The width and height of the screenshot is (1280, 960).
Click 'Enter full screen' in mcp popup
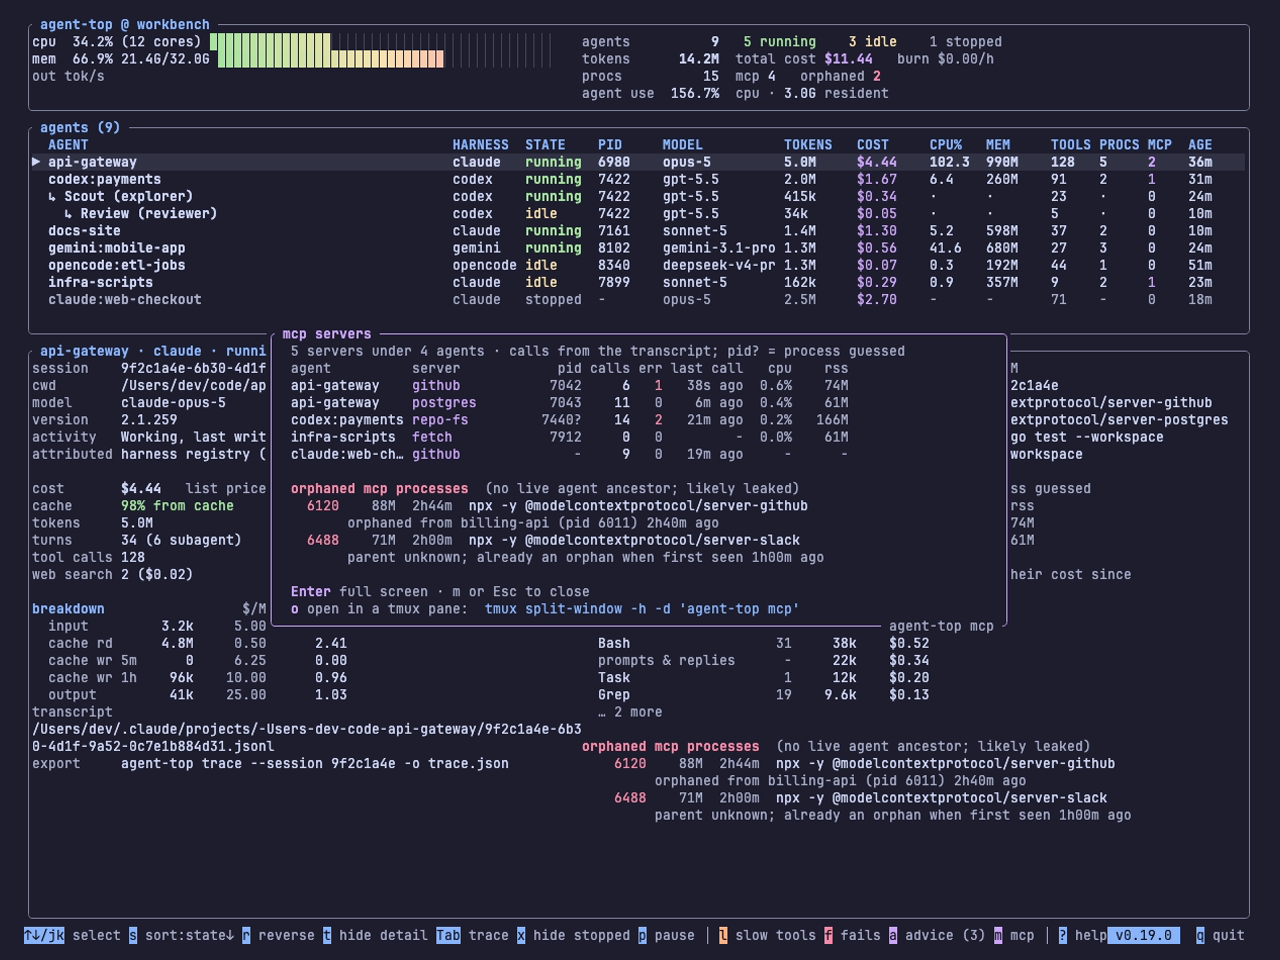[x=359, y=591]
